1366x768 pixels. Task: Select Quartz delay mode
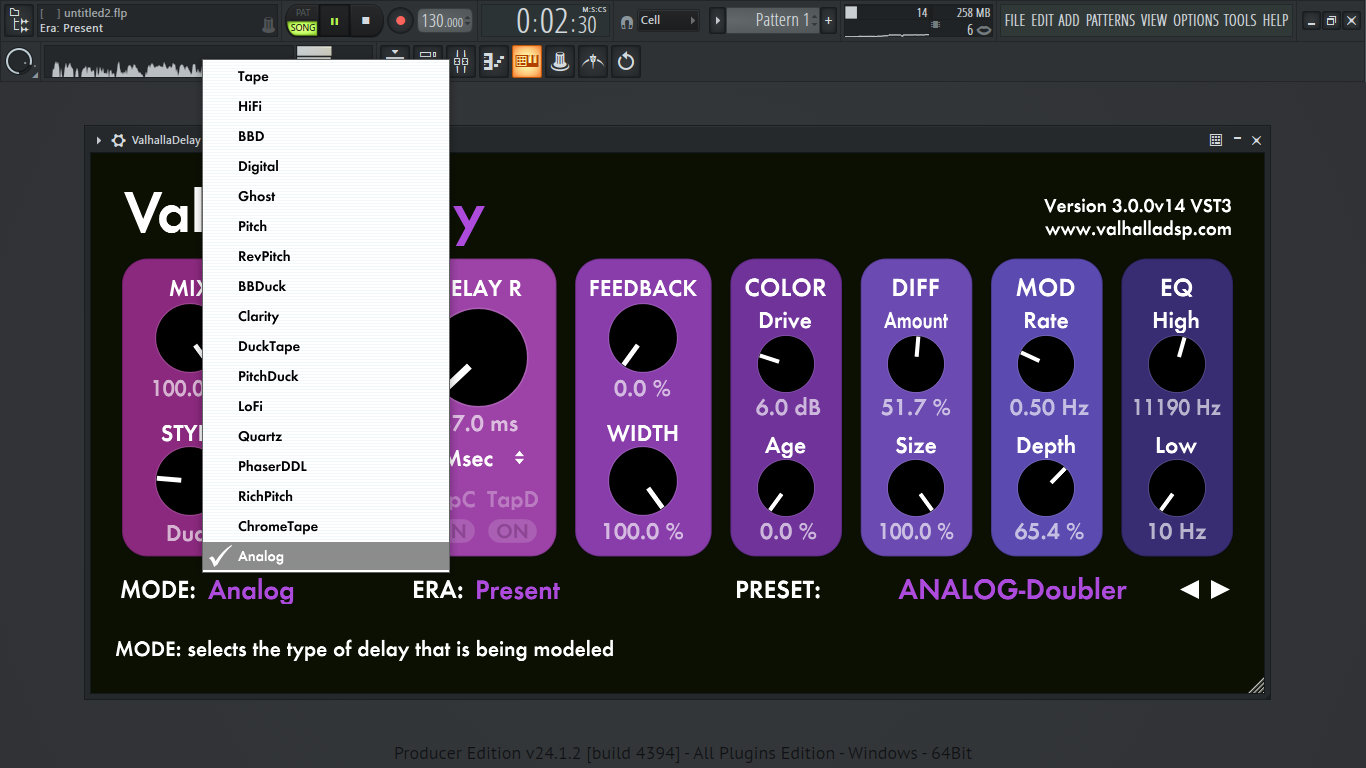pyautogui.click(x=326, y=436)
